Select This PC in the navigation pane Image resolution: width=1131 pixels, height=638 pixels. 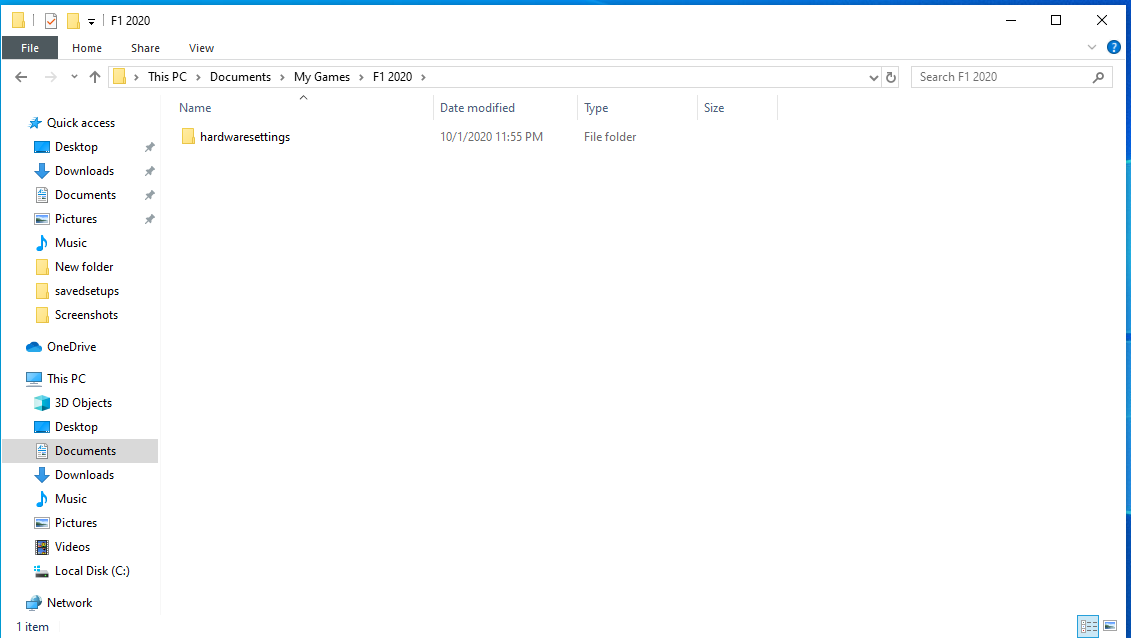(x=66, y=378)
